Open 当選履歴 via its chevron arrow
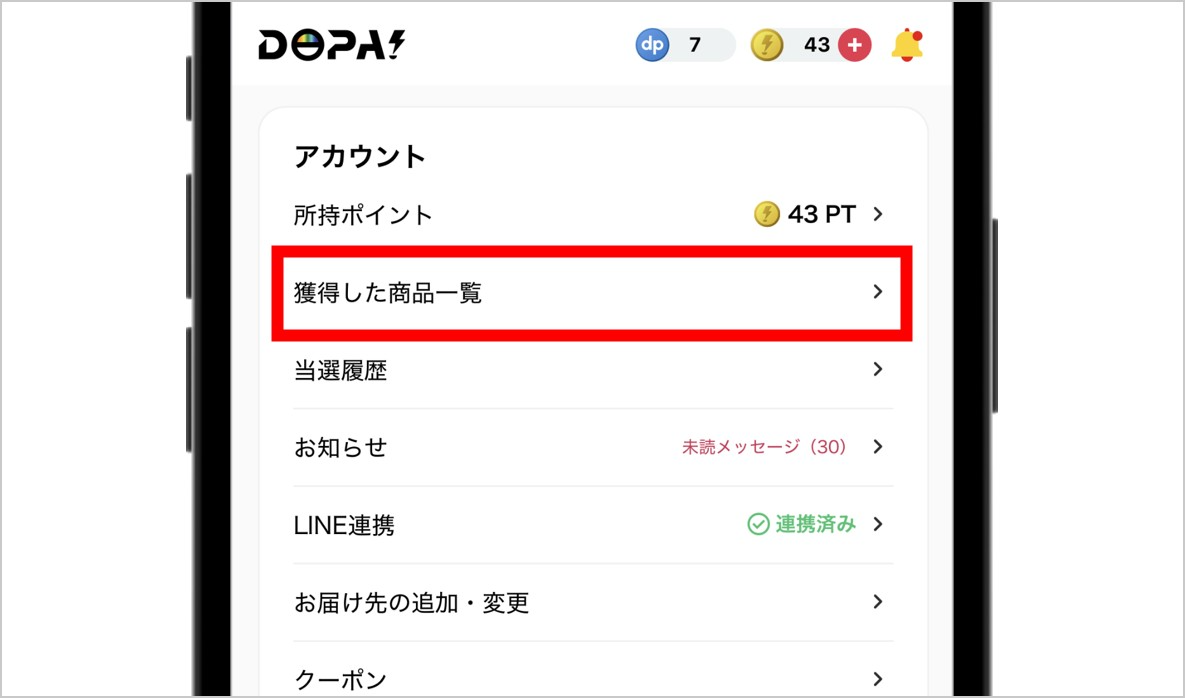Viewport: 1185px width, 698px height. coord(878,369)
